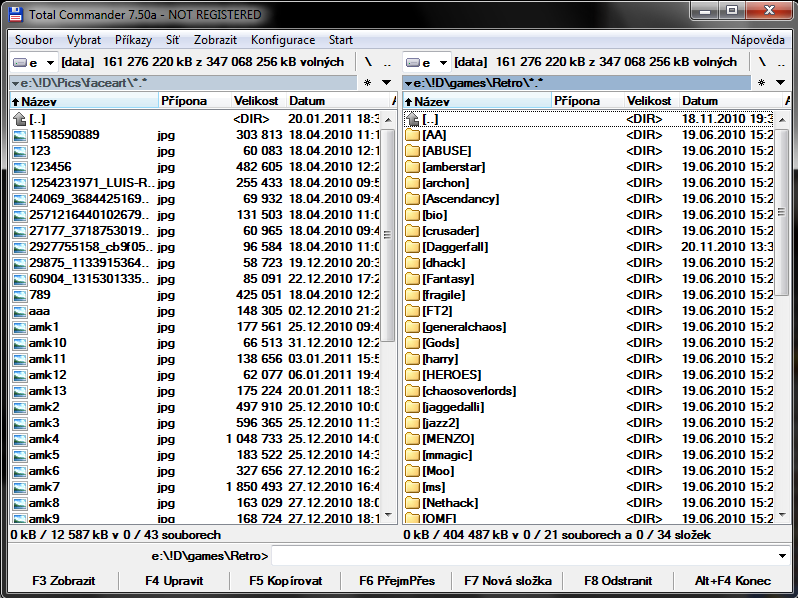Screen dimensions: 798x598
Task: Click the F8 Odstranit button
Action: point(618,581)
